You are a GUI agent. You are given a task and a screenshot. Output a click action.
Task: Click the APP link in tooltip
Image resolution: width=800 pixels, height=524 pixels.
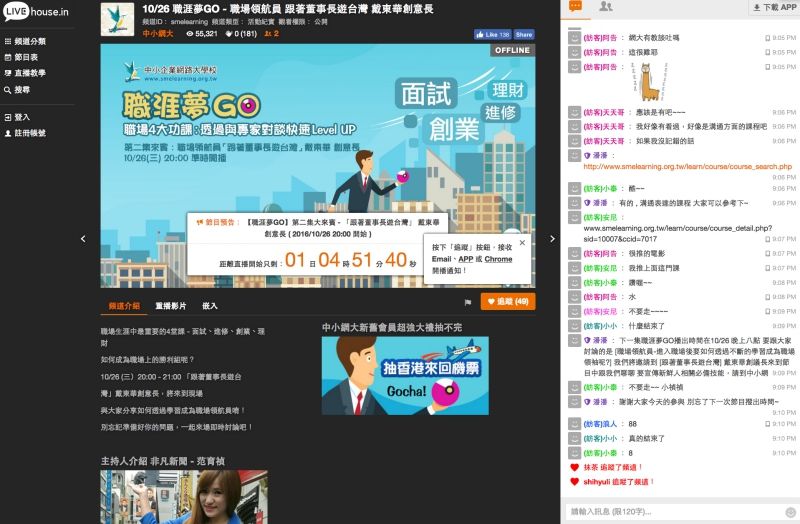click(465, 259)
